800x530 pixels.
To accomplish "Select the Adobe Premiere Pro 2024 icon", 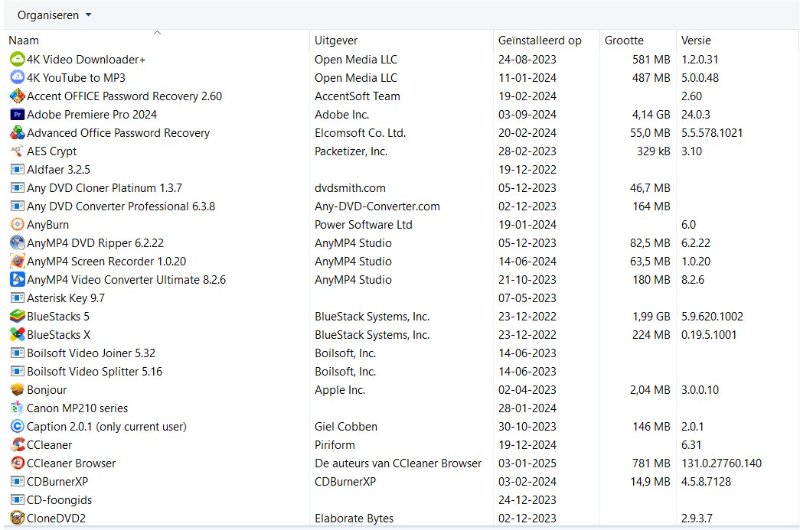I will click(x=17, y=115).
